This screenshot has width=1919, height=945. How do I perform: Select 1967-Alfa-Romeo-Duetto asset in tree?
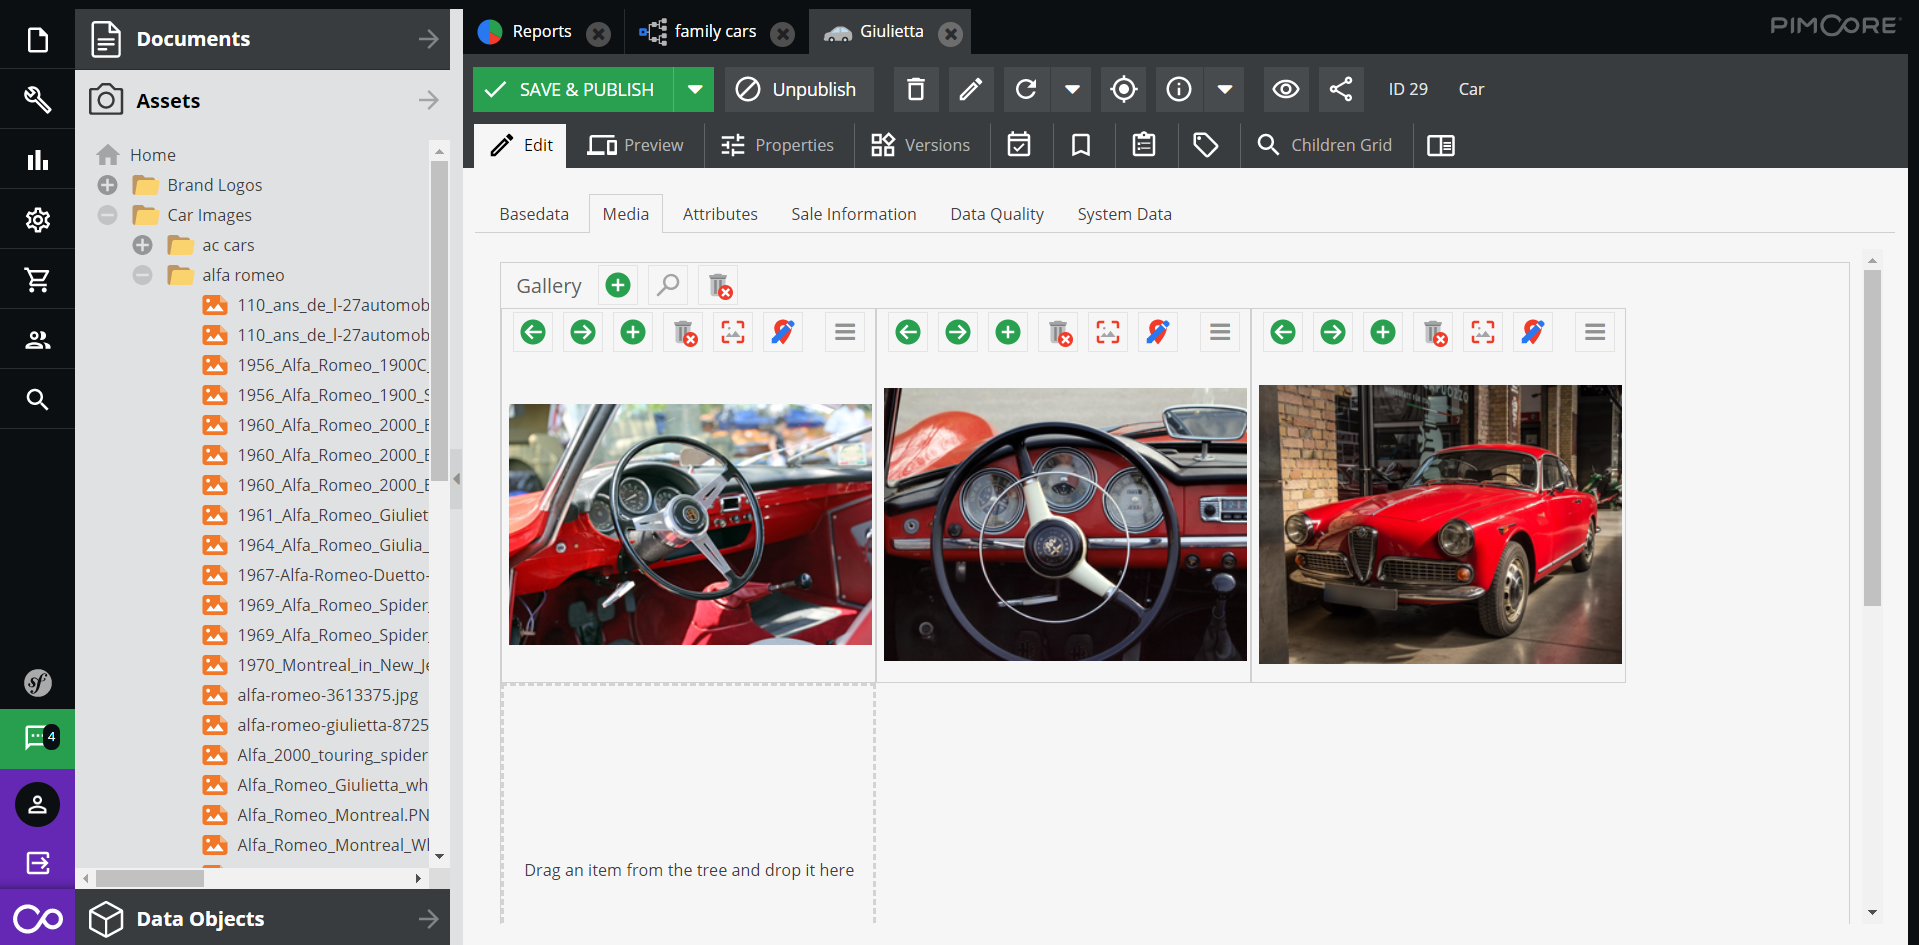click(332, 575)
